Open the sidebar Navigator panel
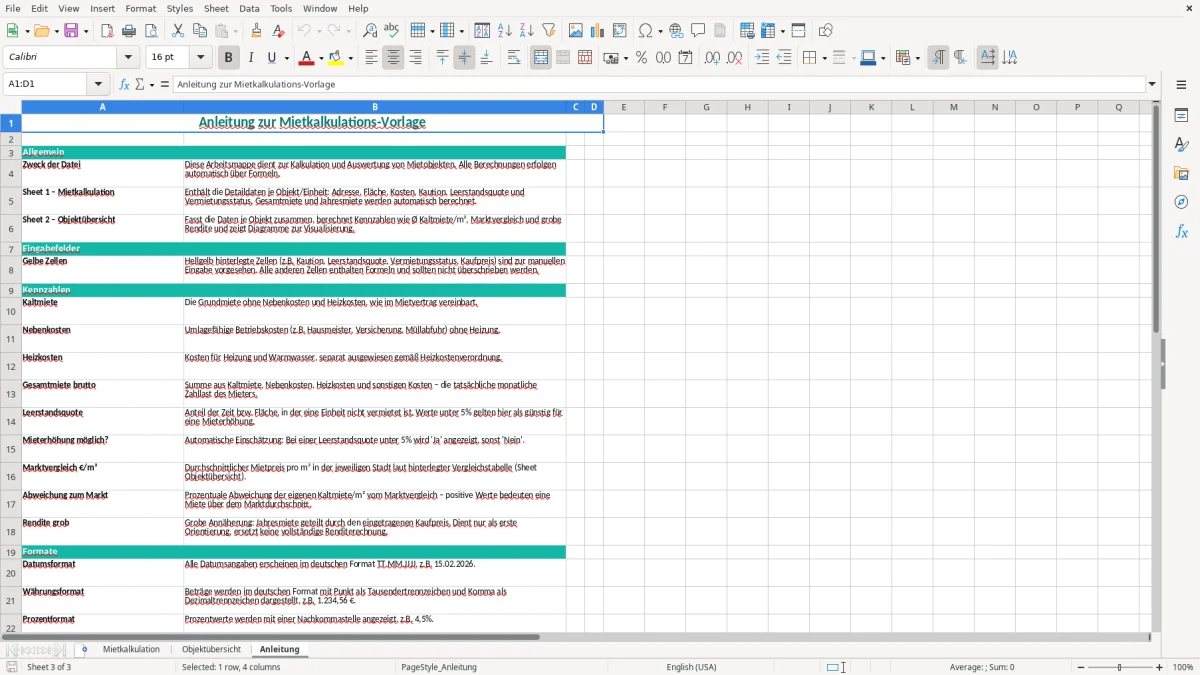1200x675 pixels. (x=1181, y=202)
